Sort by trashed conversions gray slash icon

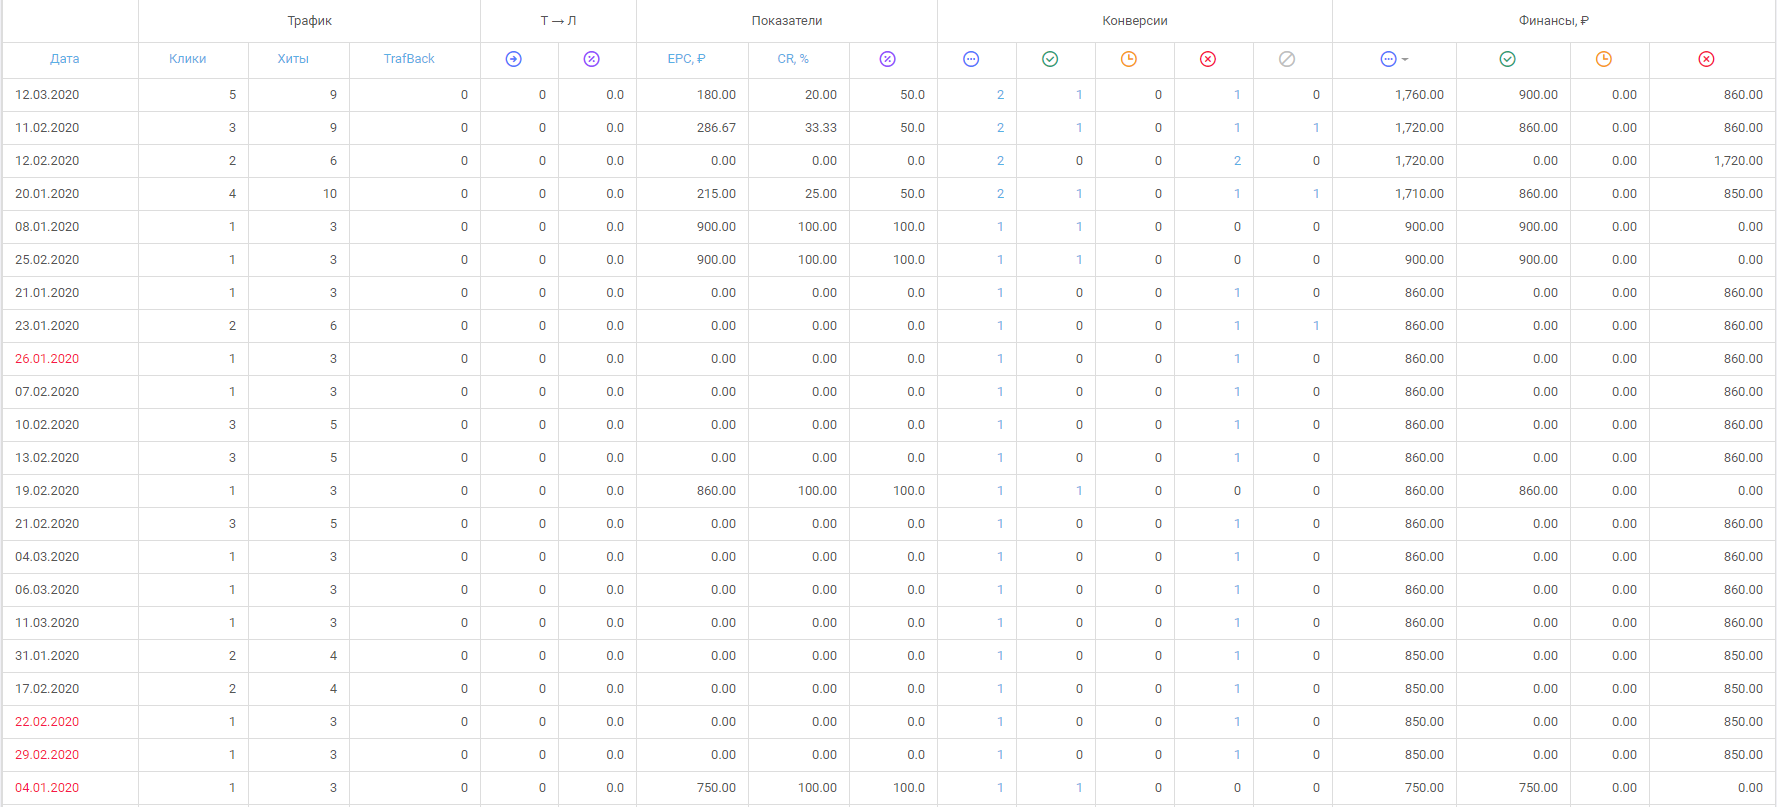tap(1287, 59)
